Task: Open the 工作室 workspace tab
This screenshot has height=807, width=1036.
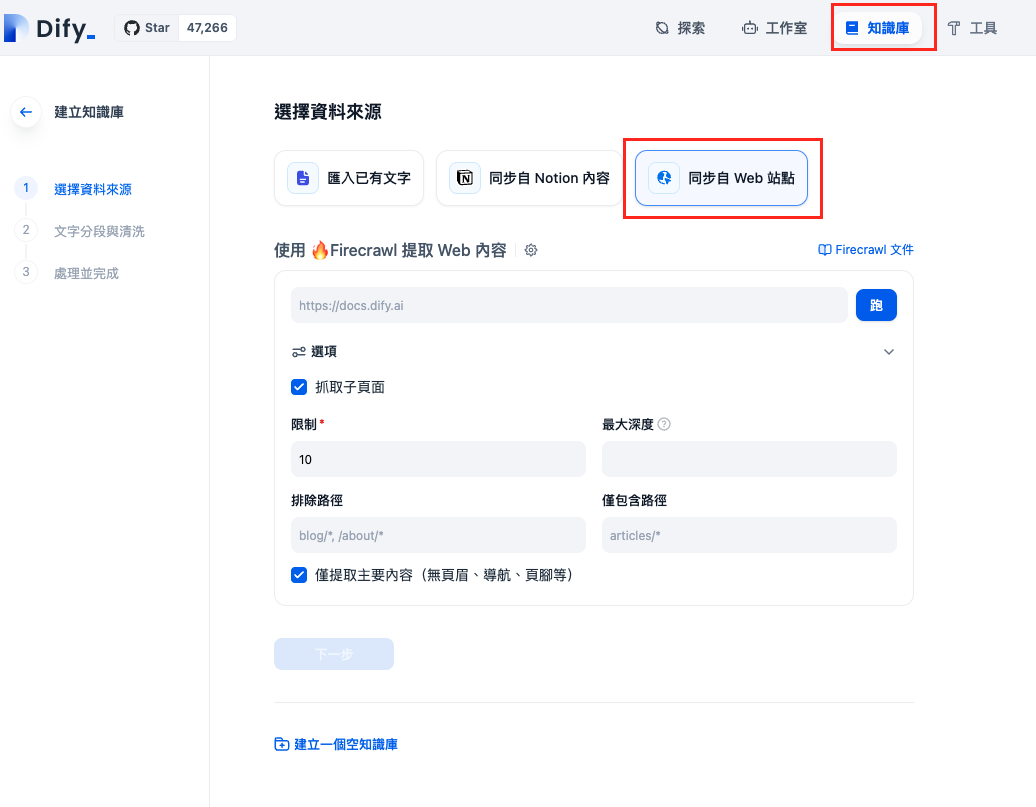Action: click(775, 27)
